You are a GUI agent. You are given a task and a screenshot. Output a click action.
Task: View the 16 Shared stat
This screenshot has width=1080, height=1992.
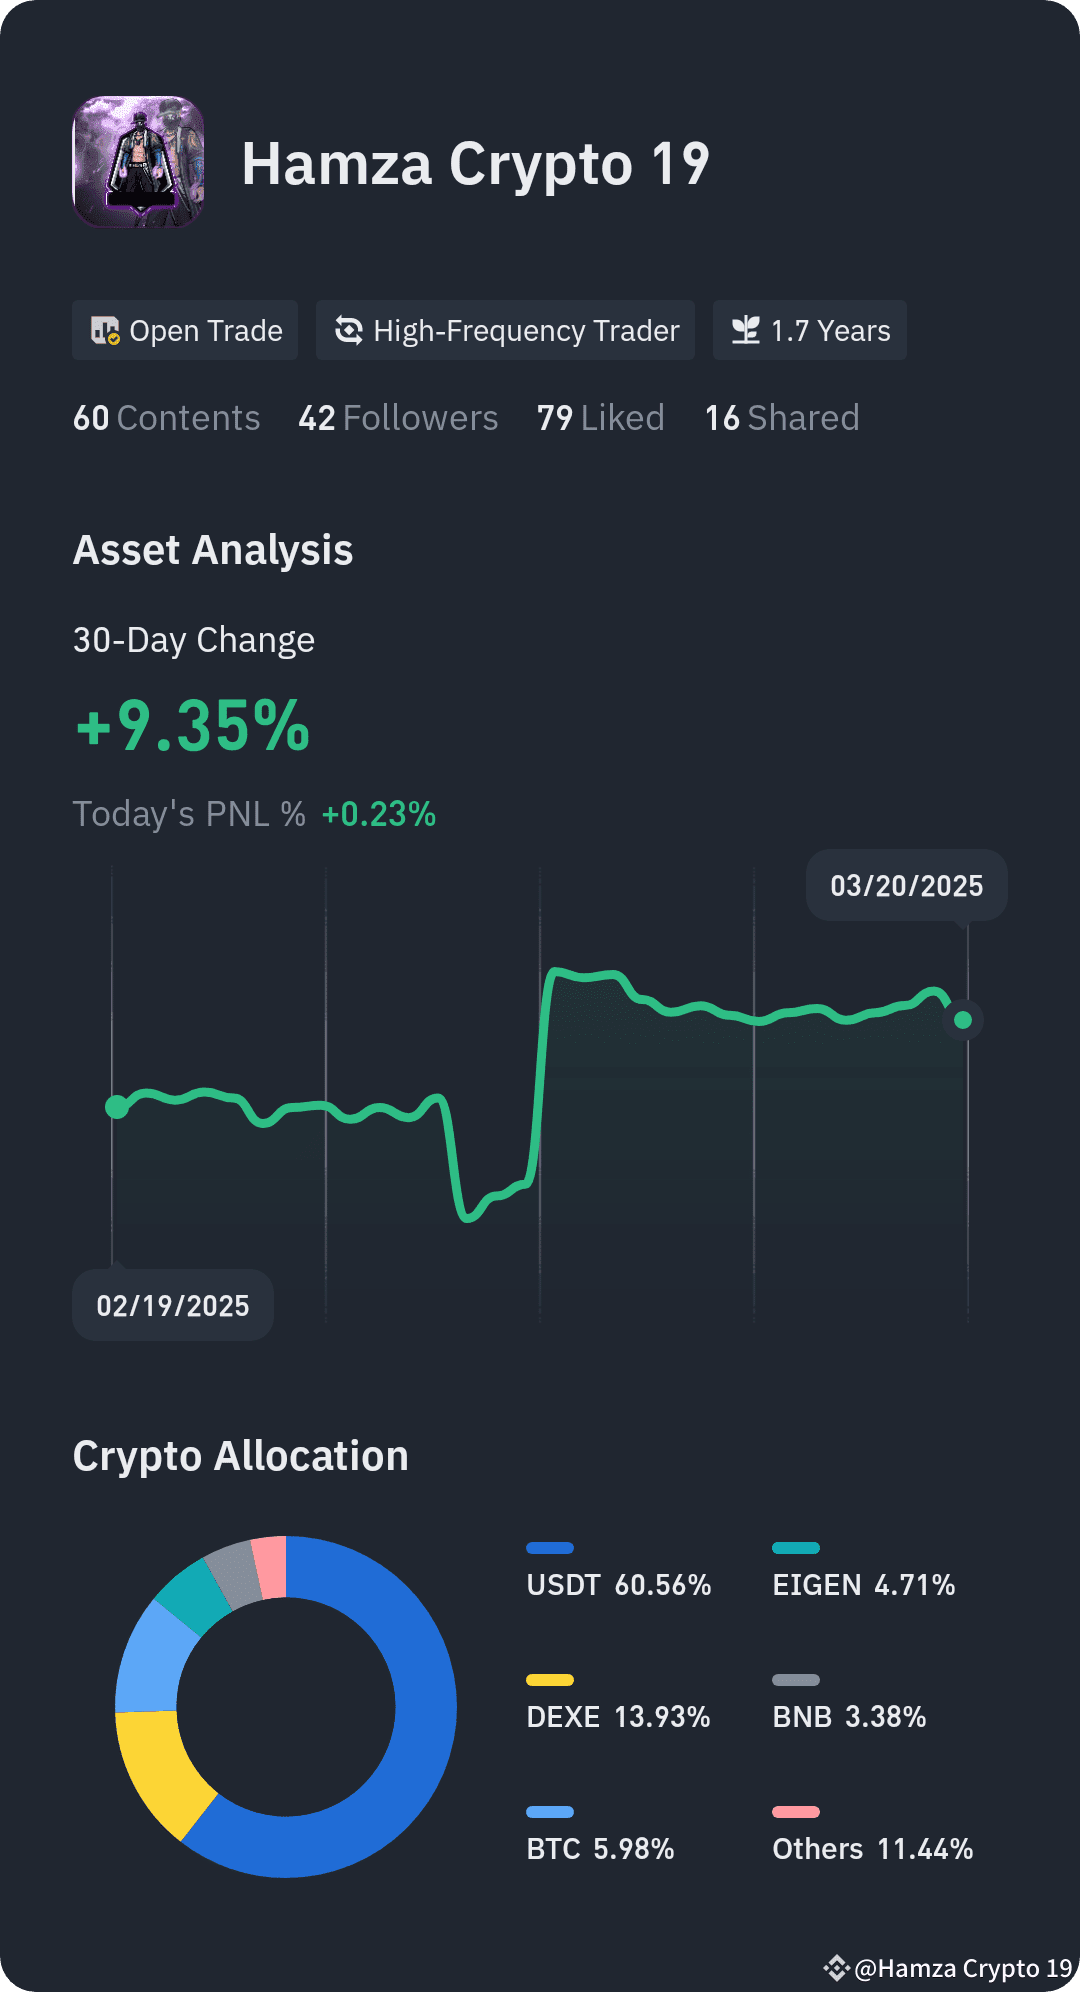[782, 418]
